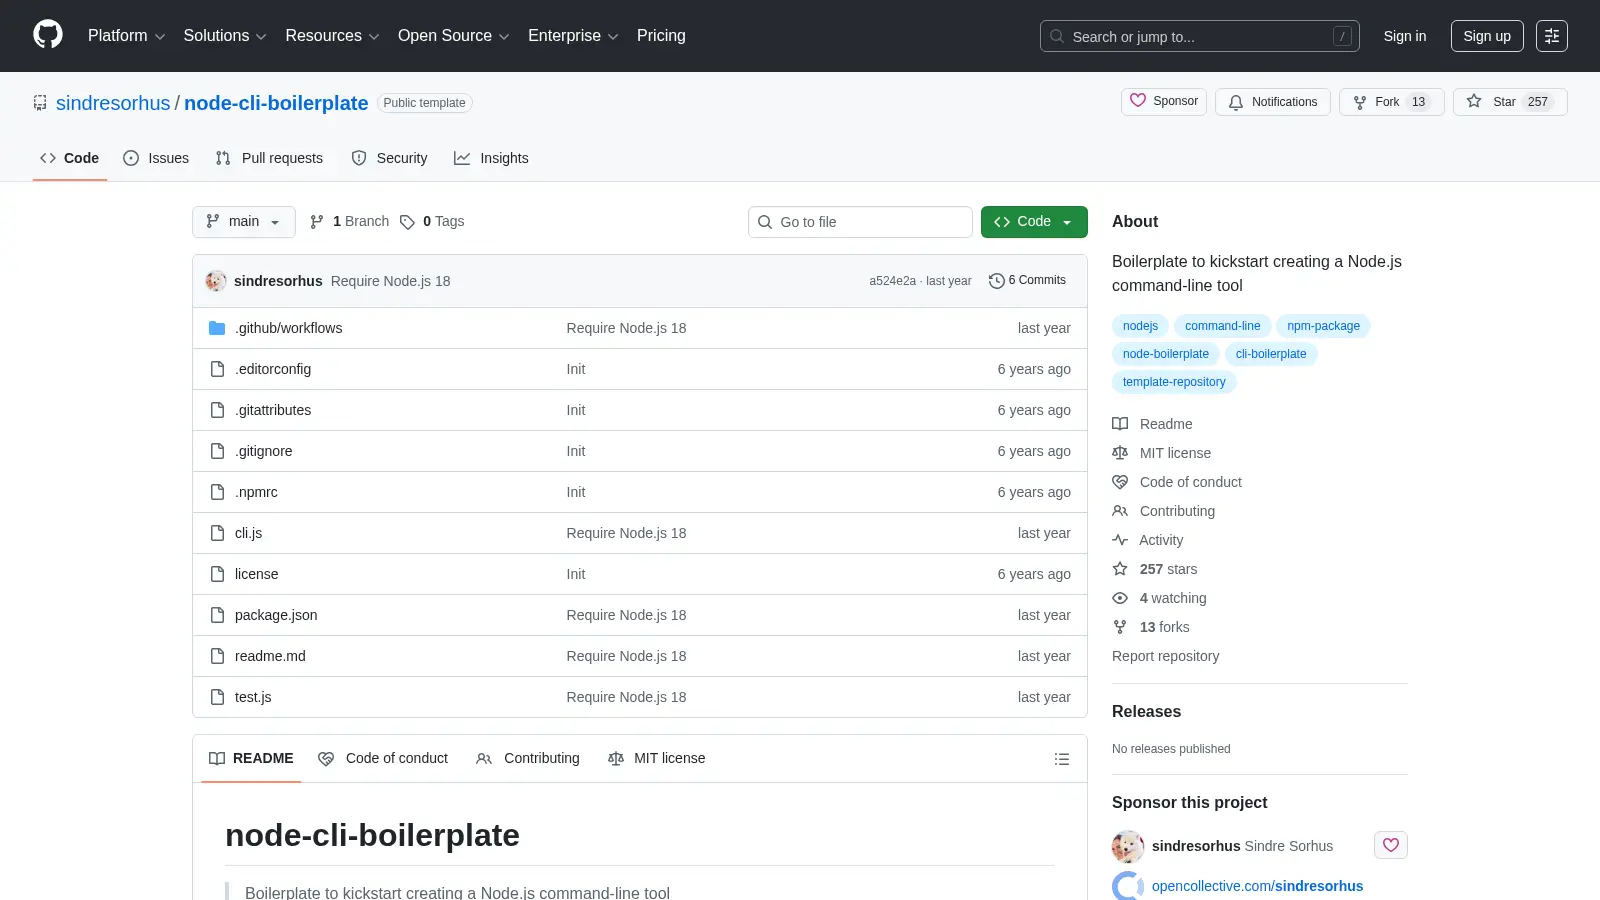The image size is (1600, 900).
Task: Switch to the Issues tab
Action: (156, 158)
